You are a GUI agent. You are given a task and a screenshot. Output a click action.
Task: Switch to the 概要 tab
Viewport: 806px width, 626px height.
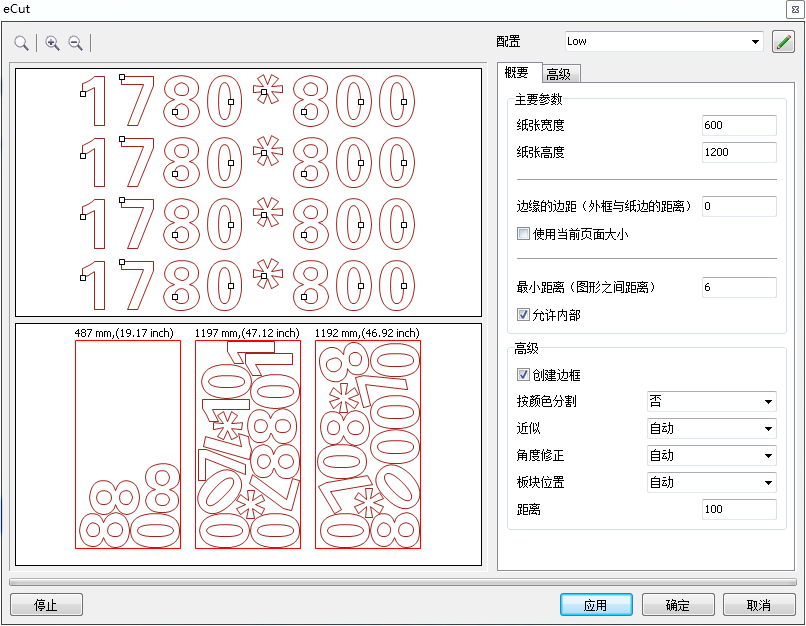point(517,72)
